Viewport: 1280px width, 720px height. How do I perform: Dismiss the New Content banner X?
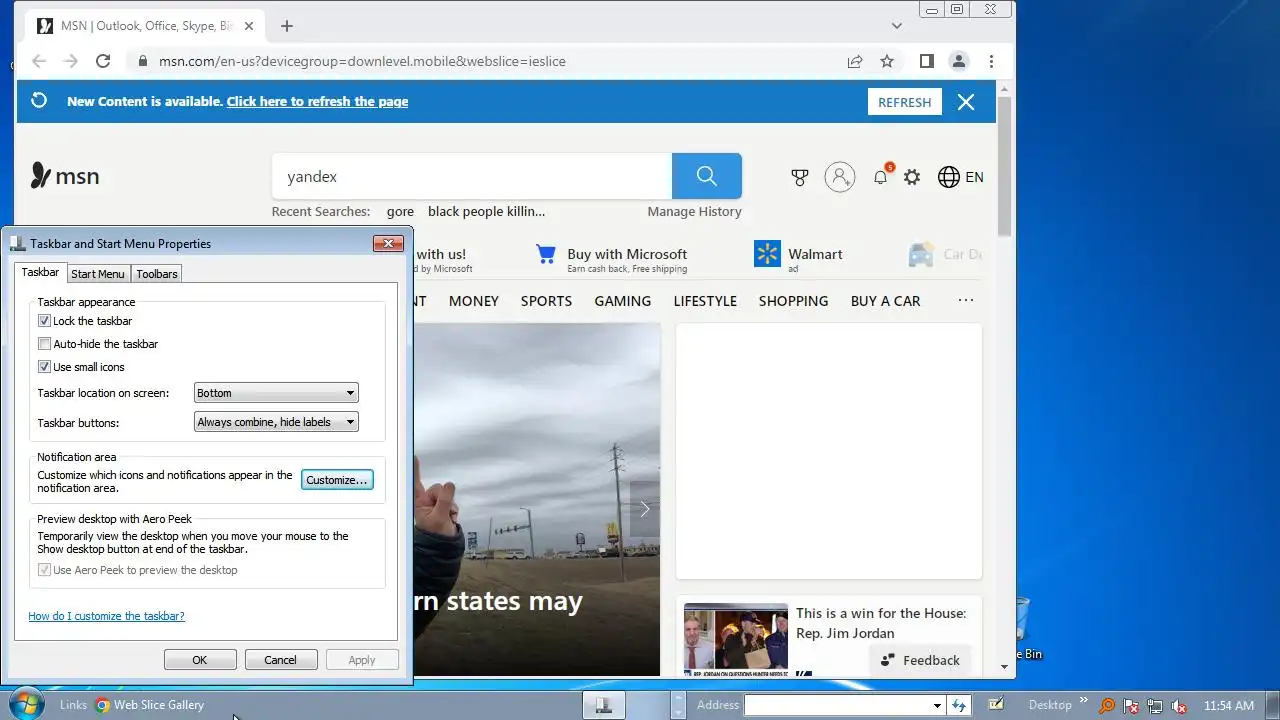[x=966, y=102]
